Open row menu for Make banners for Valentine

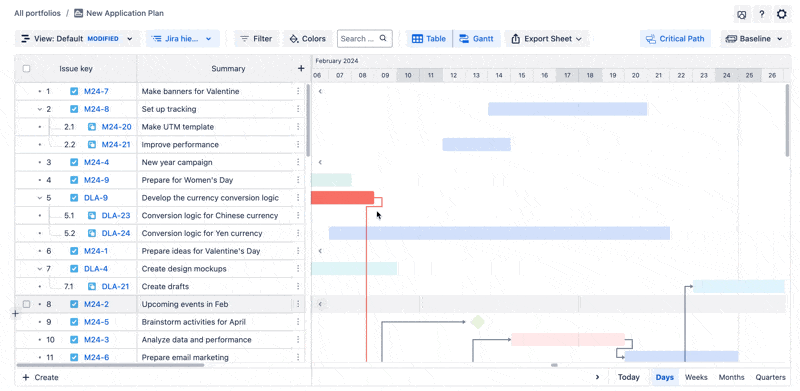point(298,91)
